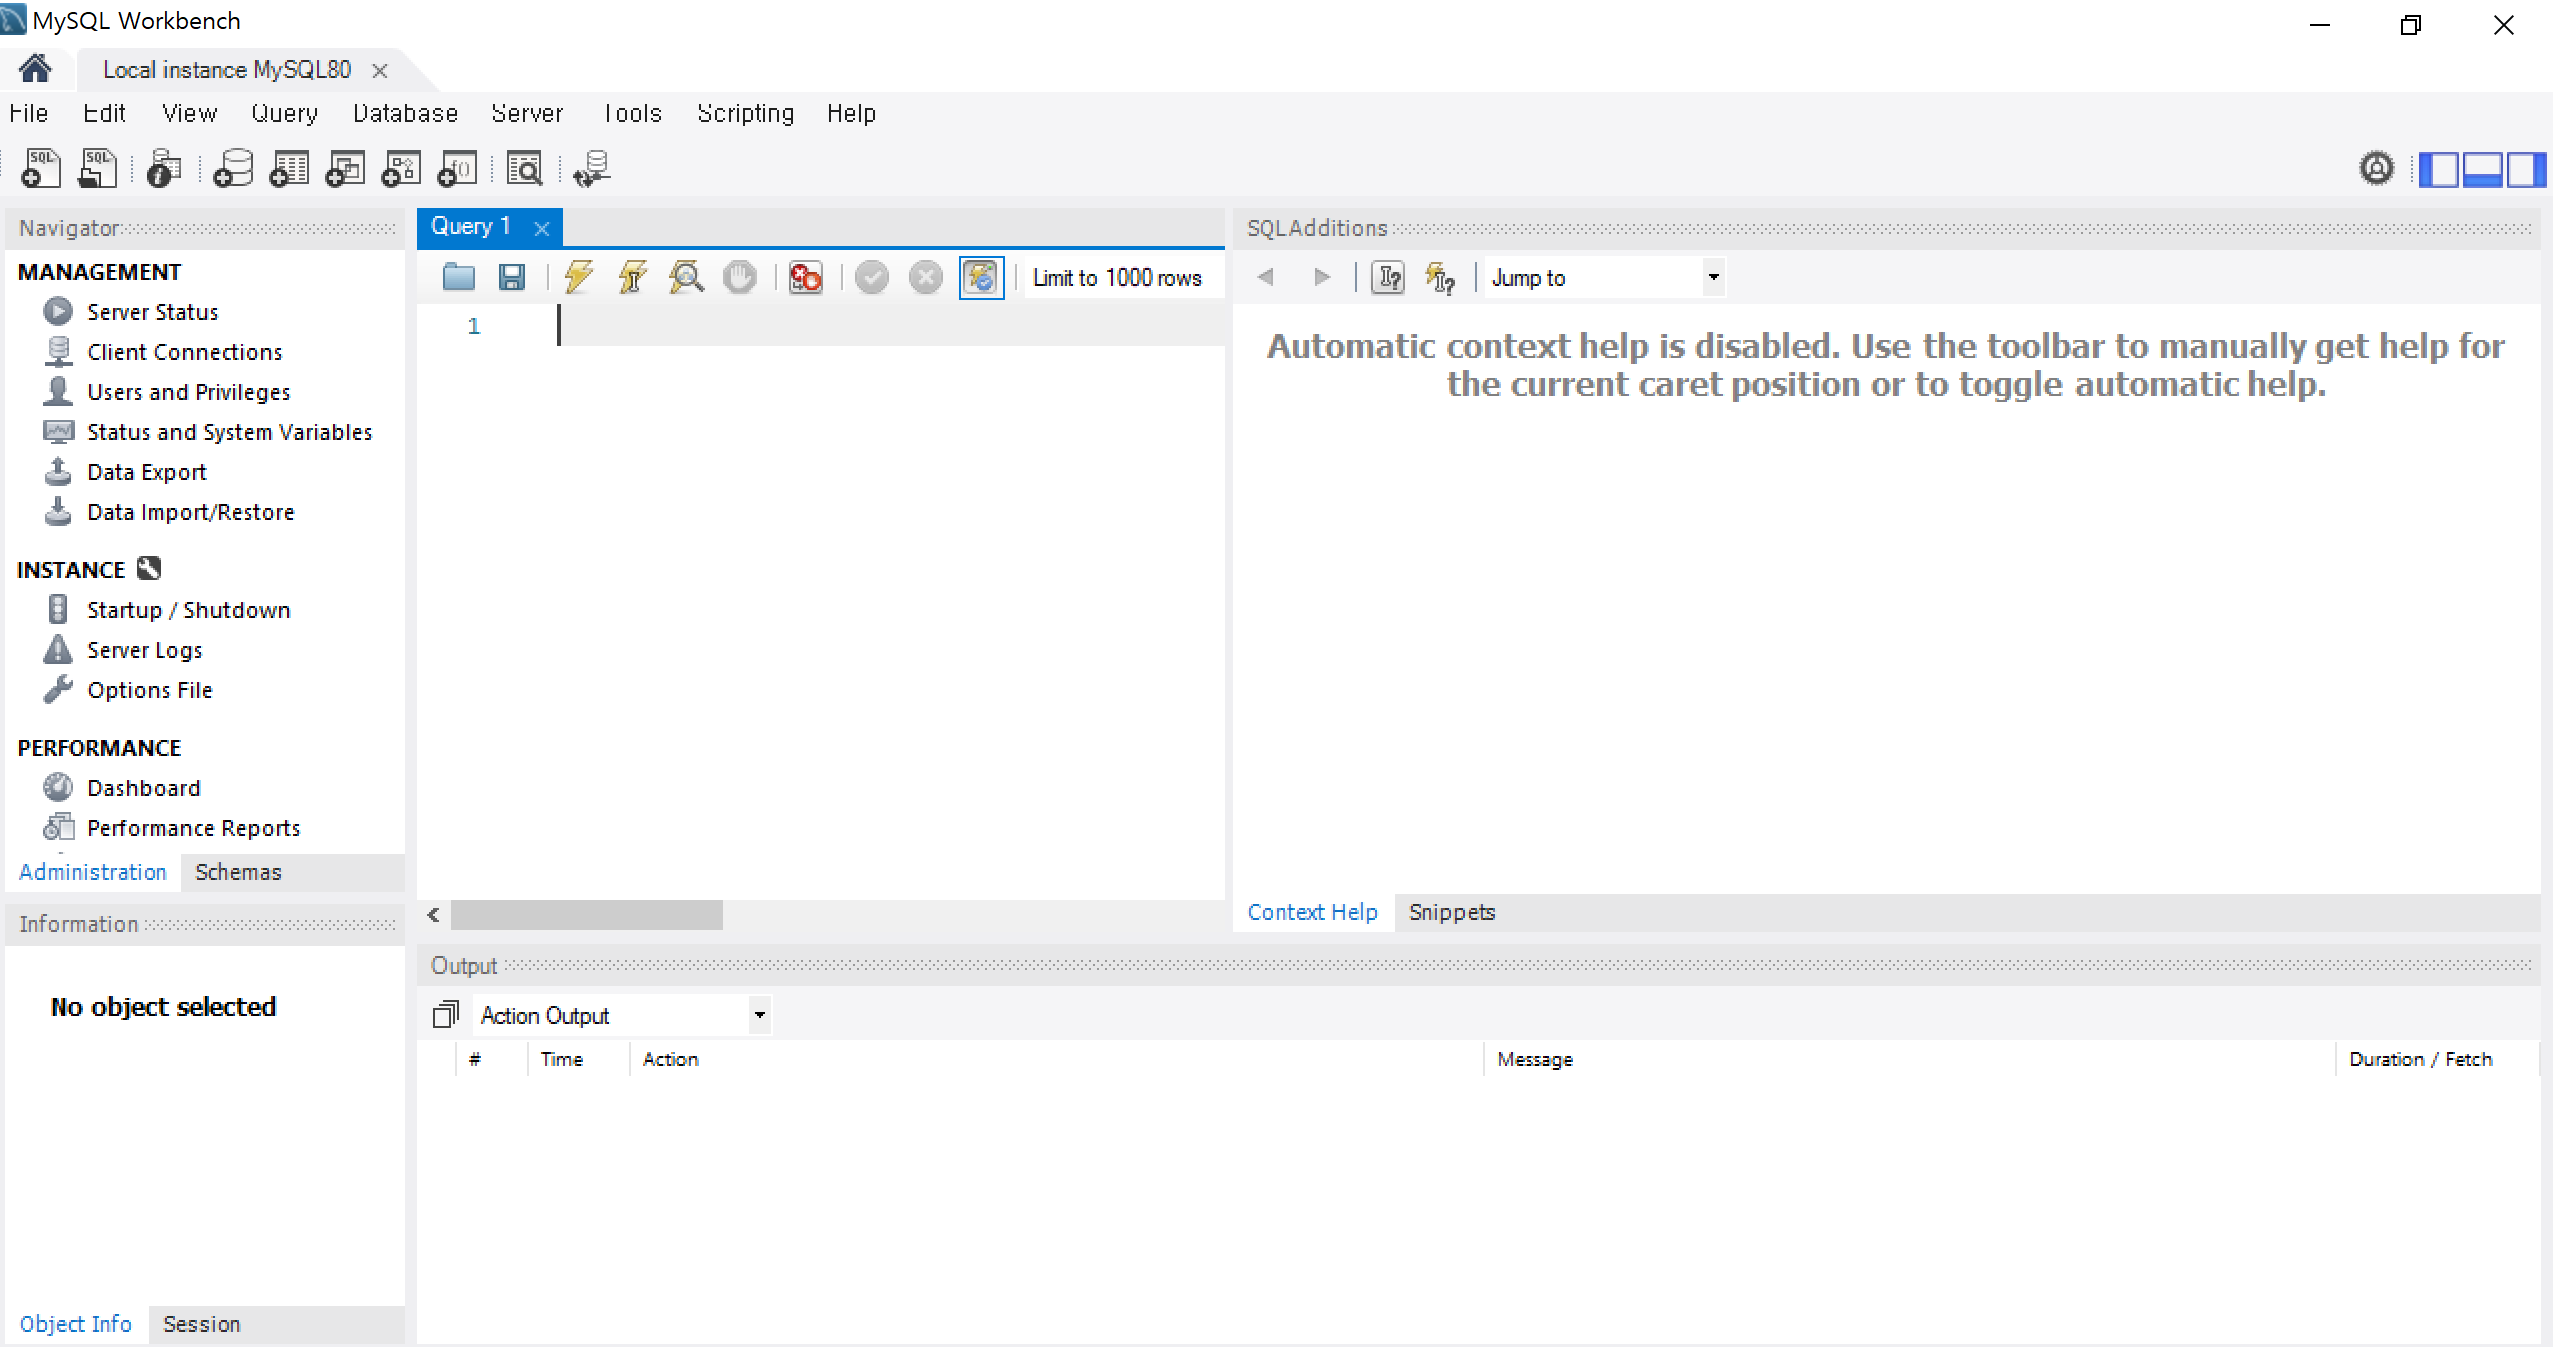
Task: Open the Workbench preferences gear icon
Action: click(2377, 168)
